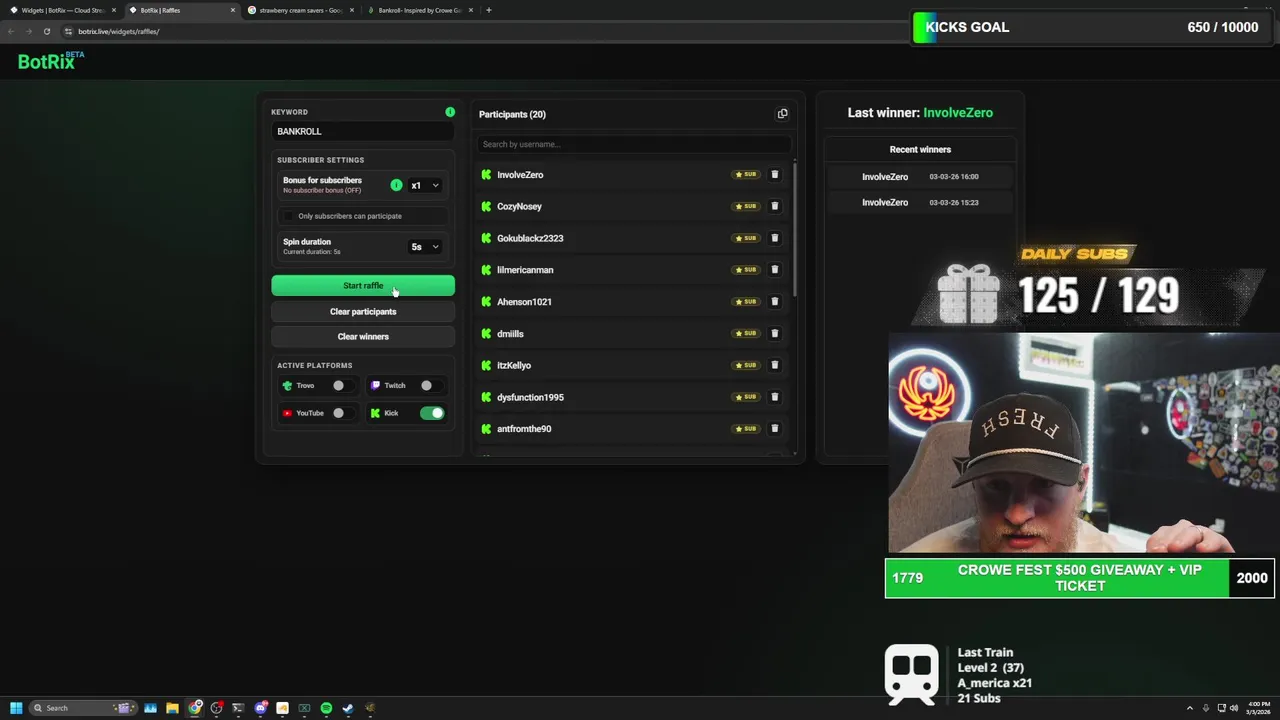The width and height of the screenshot is (1280, 720).
Task: Delete participant CozyNosey with the trash icon
Action: click(x=774, y=206)
